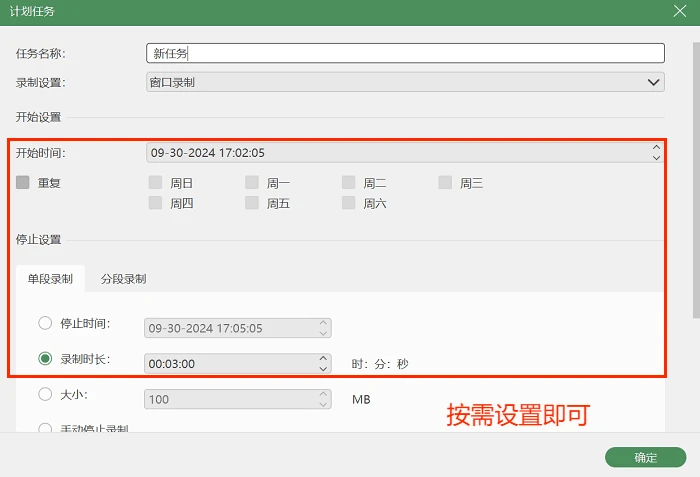This screenshot has height=477, width=700.
Task: Select the 大小 radio button
Action: coord(45,394)
